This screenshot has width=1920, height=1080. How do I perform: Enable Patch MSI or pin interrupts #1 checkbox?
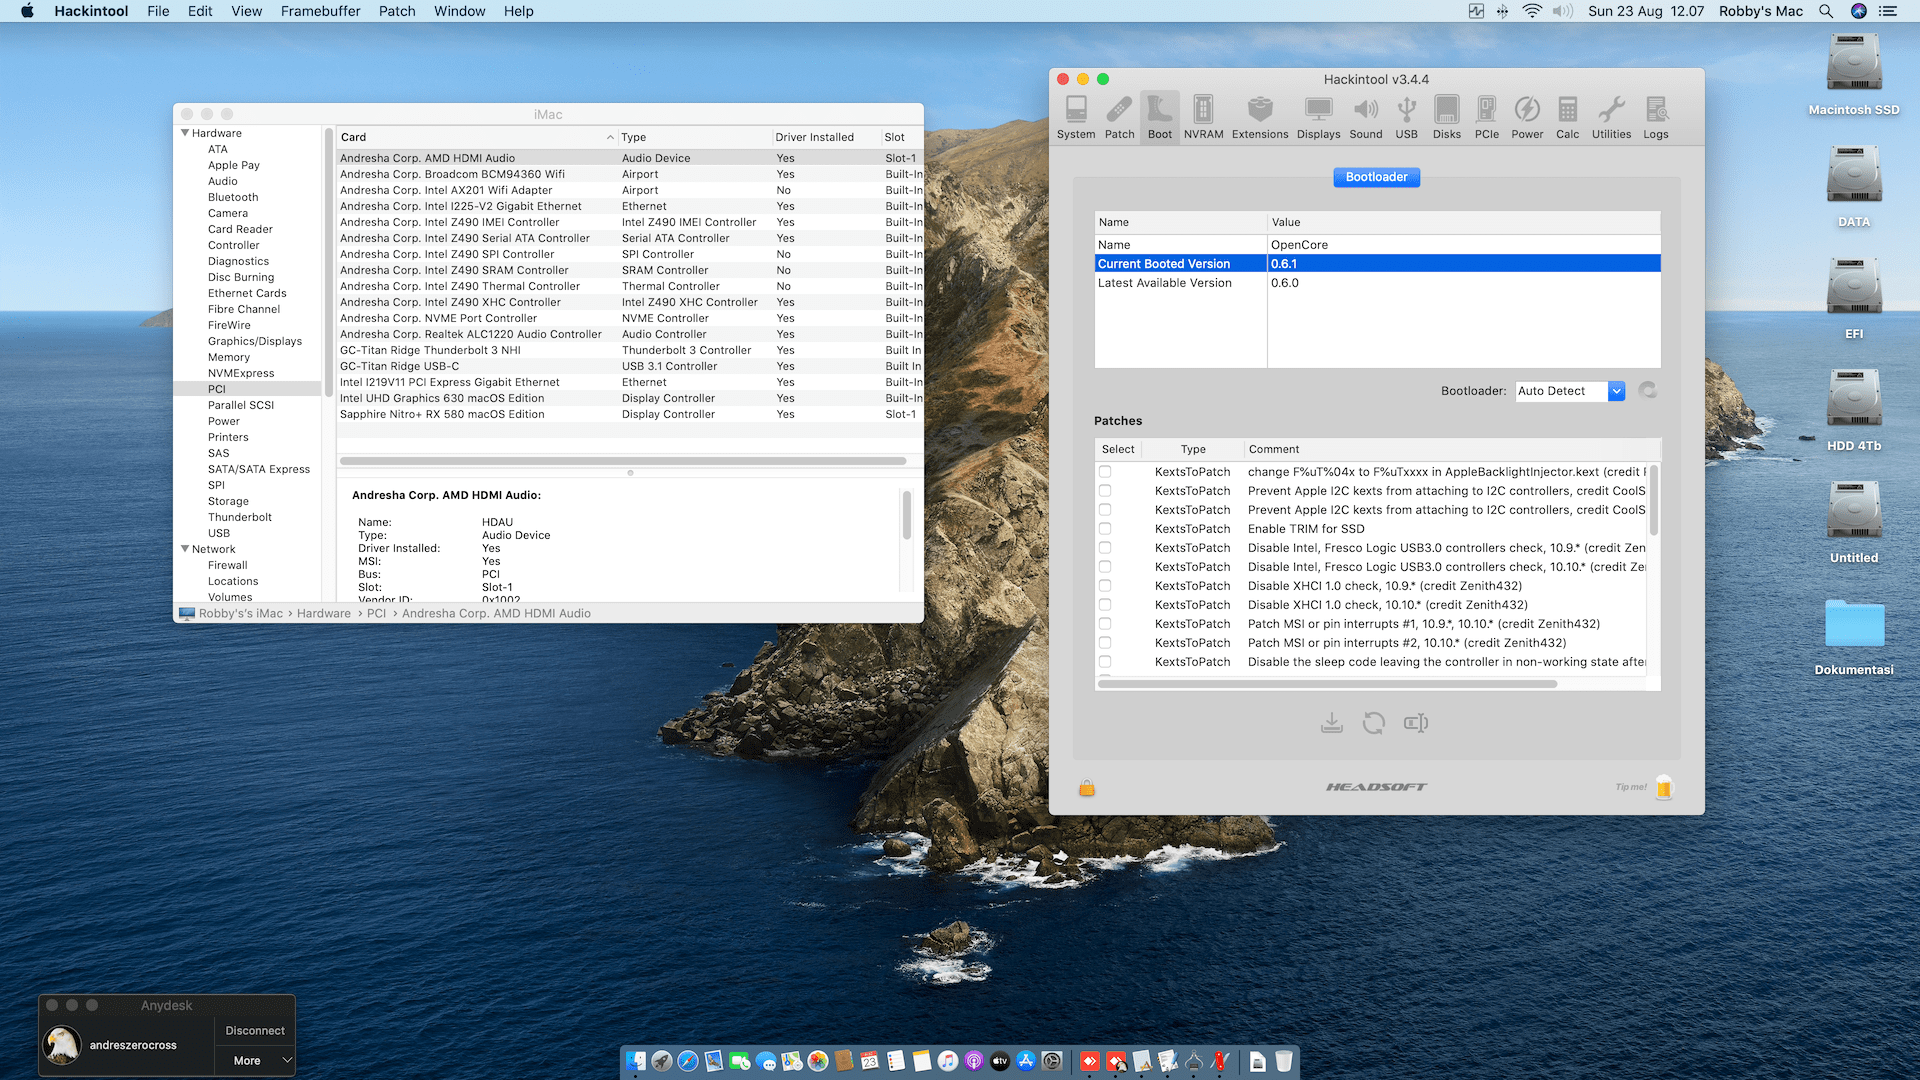(x=1105, y=624)
